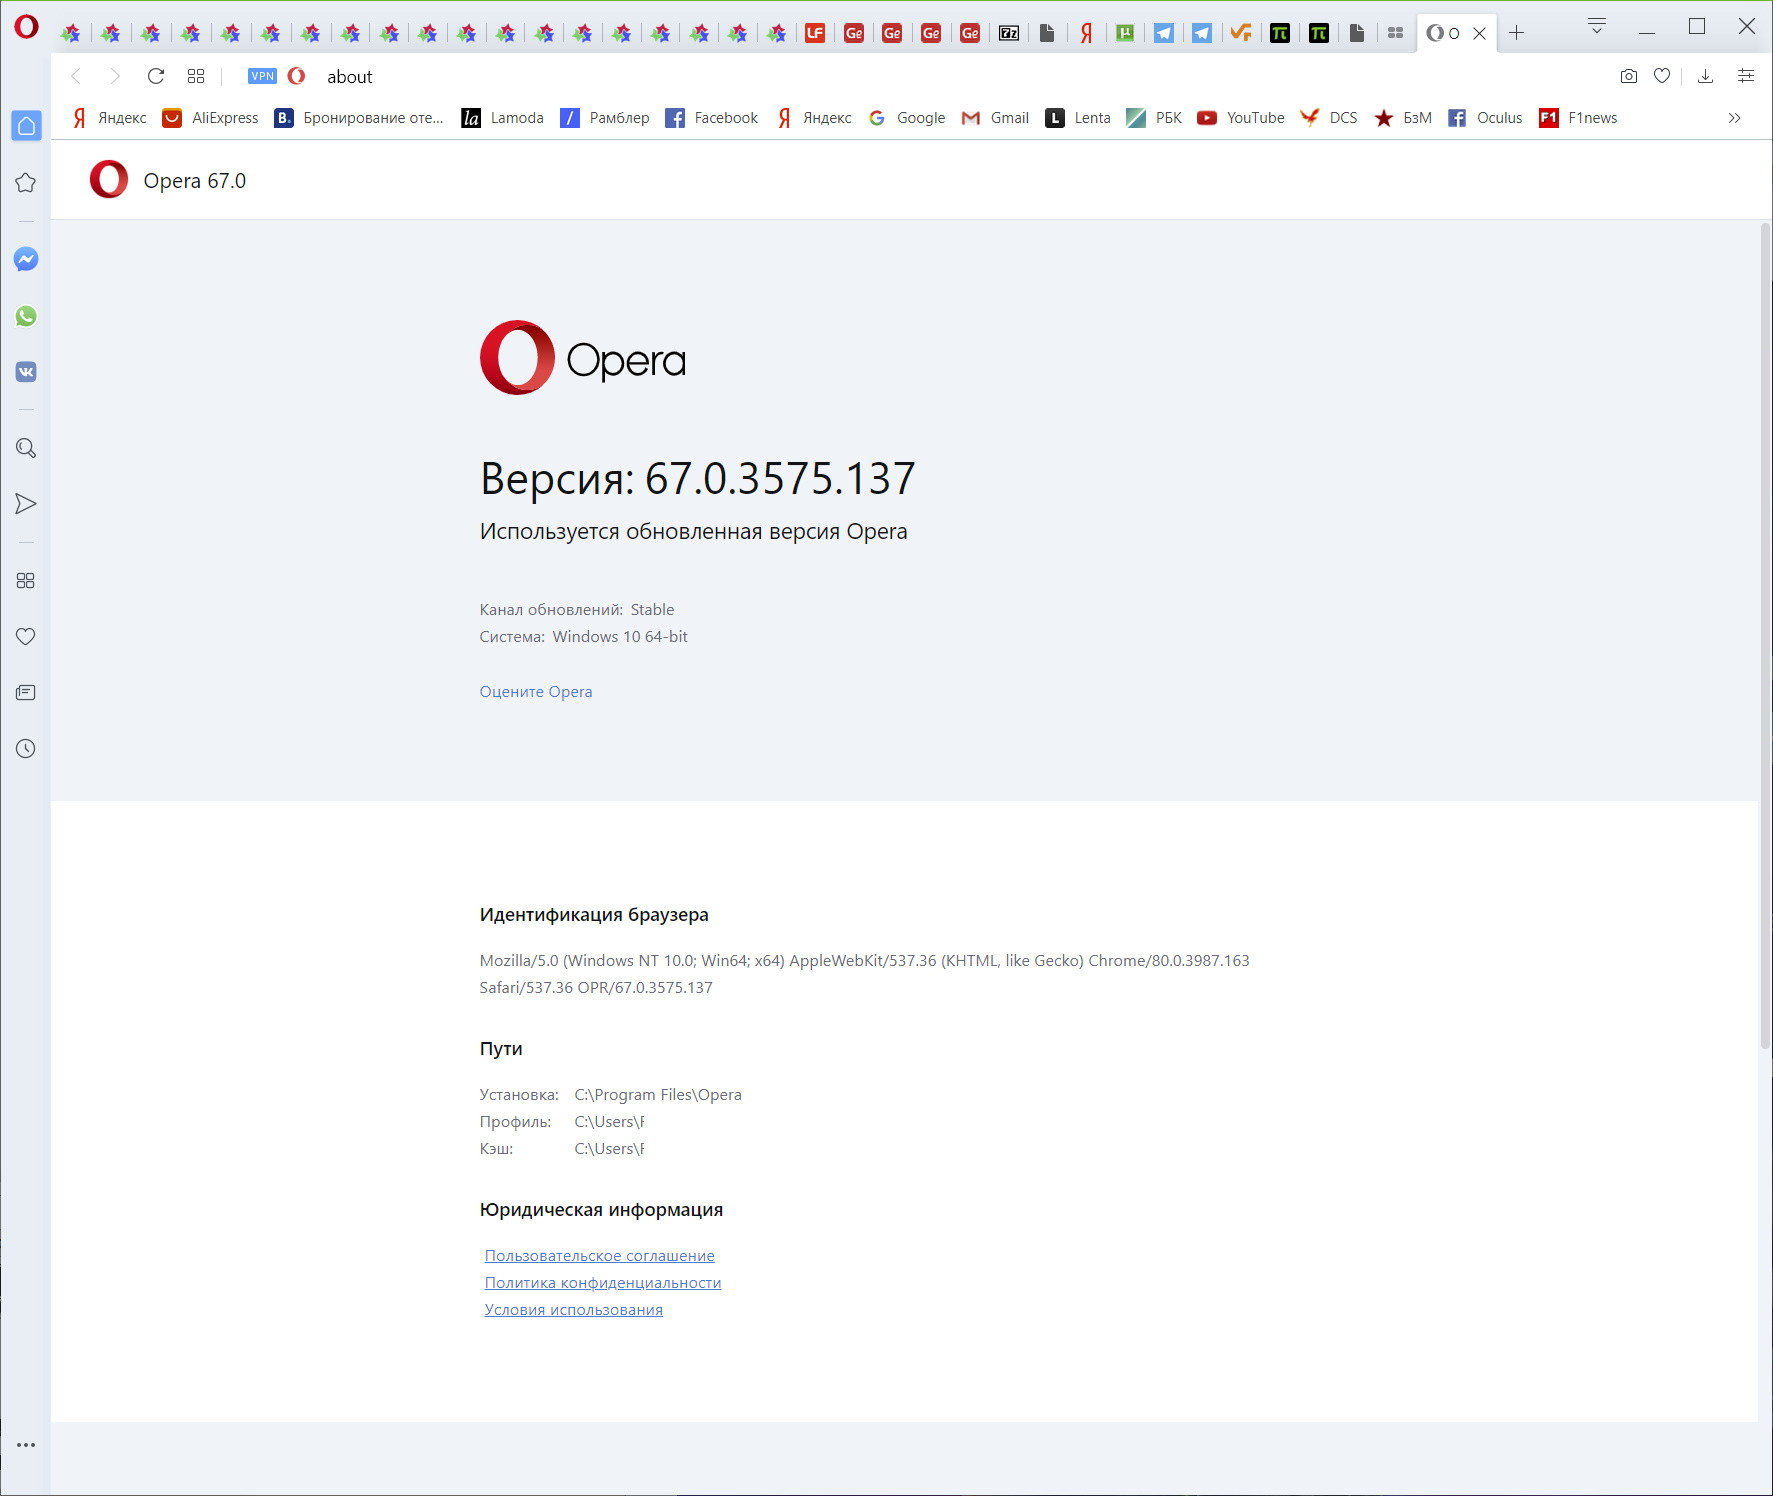Image resolution: width=1773 pixels, height=1496 pixels.
Task: Click the vertical page scrollbar
Action: [x=1765, y=637]
